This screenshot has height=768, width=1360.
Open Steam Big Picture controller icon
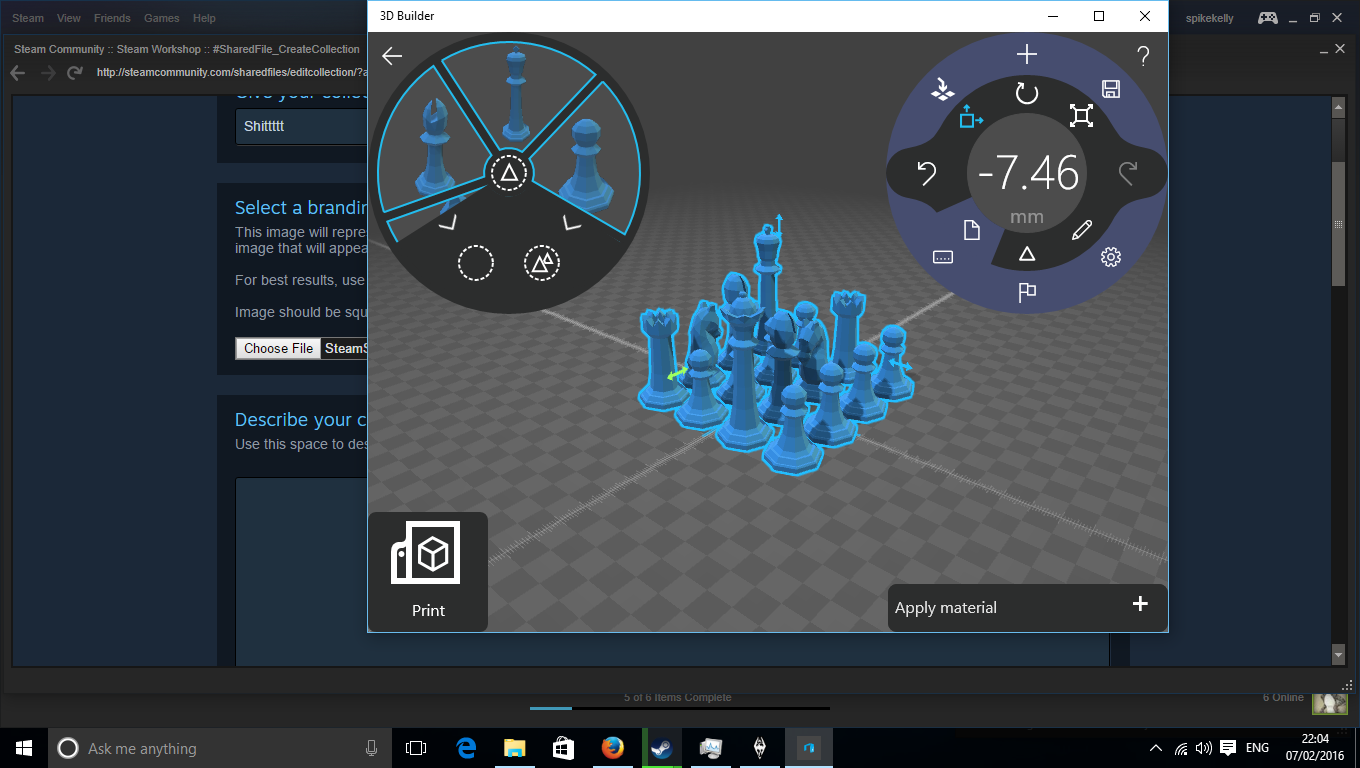pos(1267,18)
